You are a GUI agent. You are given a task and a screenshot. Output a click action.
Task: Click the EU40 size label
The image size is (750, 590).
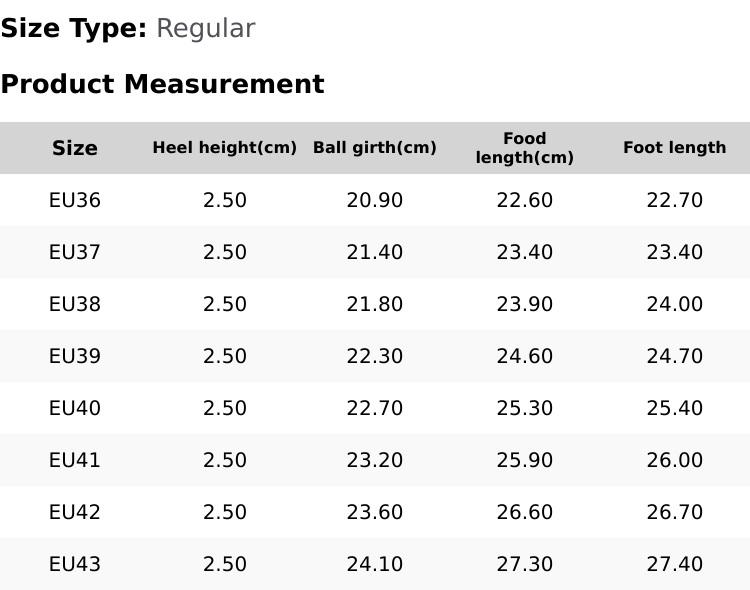(x=75, y=408)
